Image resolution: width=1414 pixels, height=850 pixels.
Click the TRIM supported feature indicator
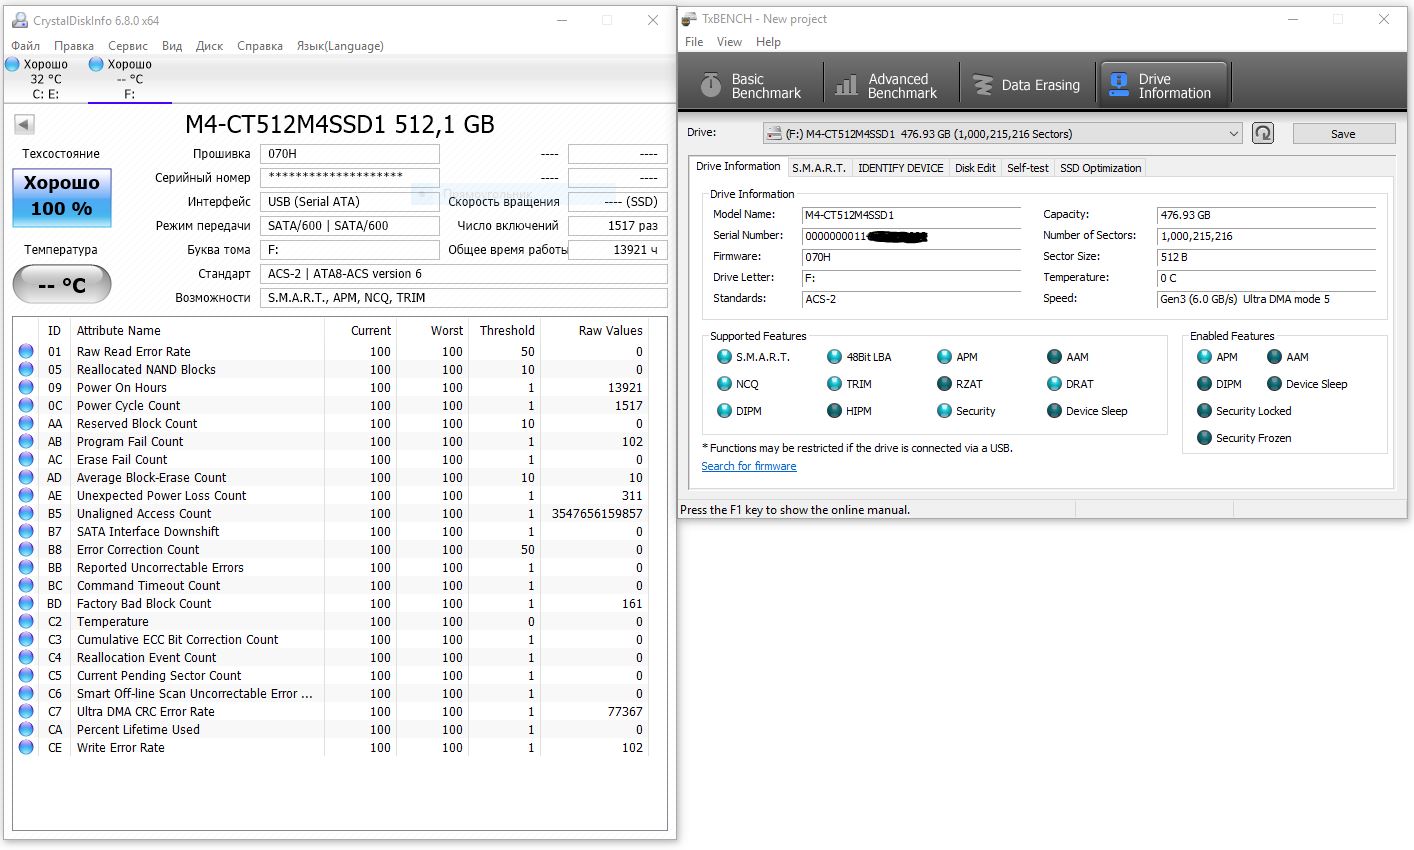(835, 384)
